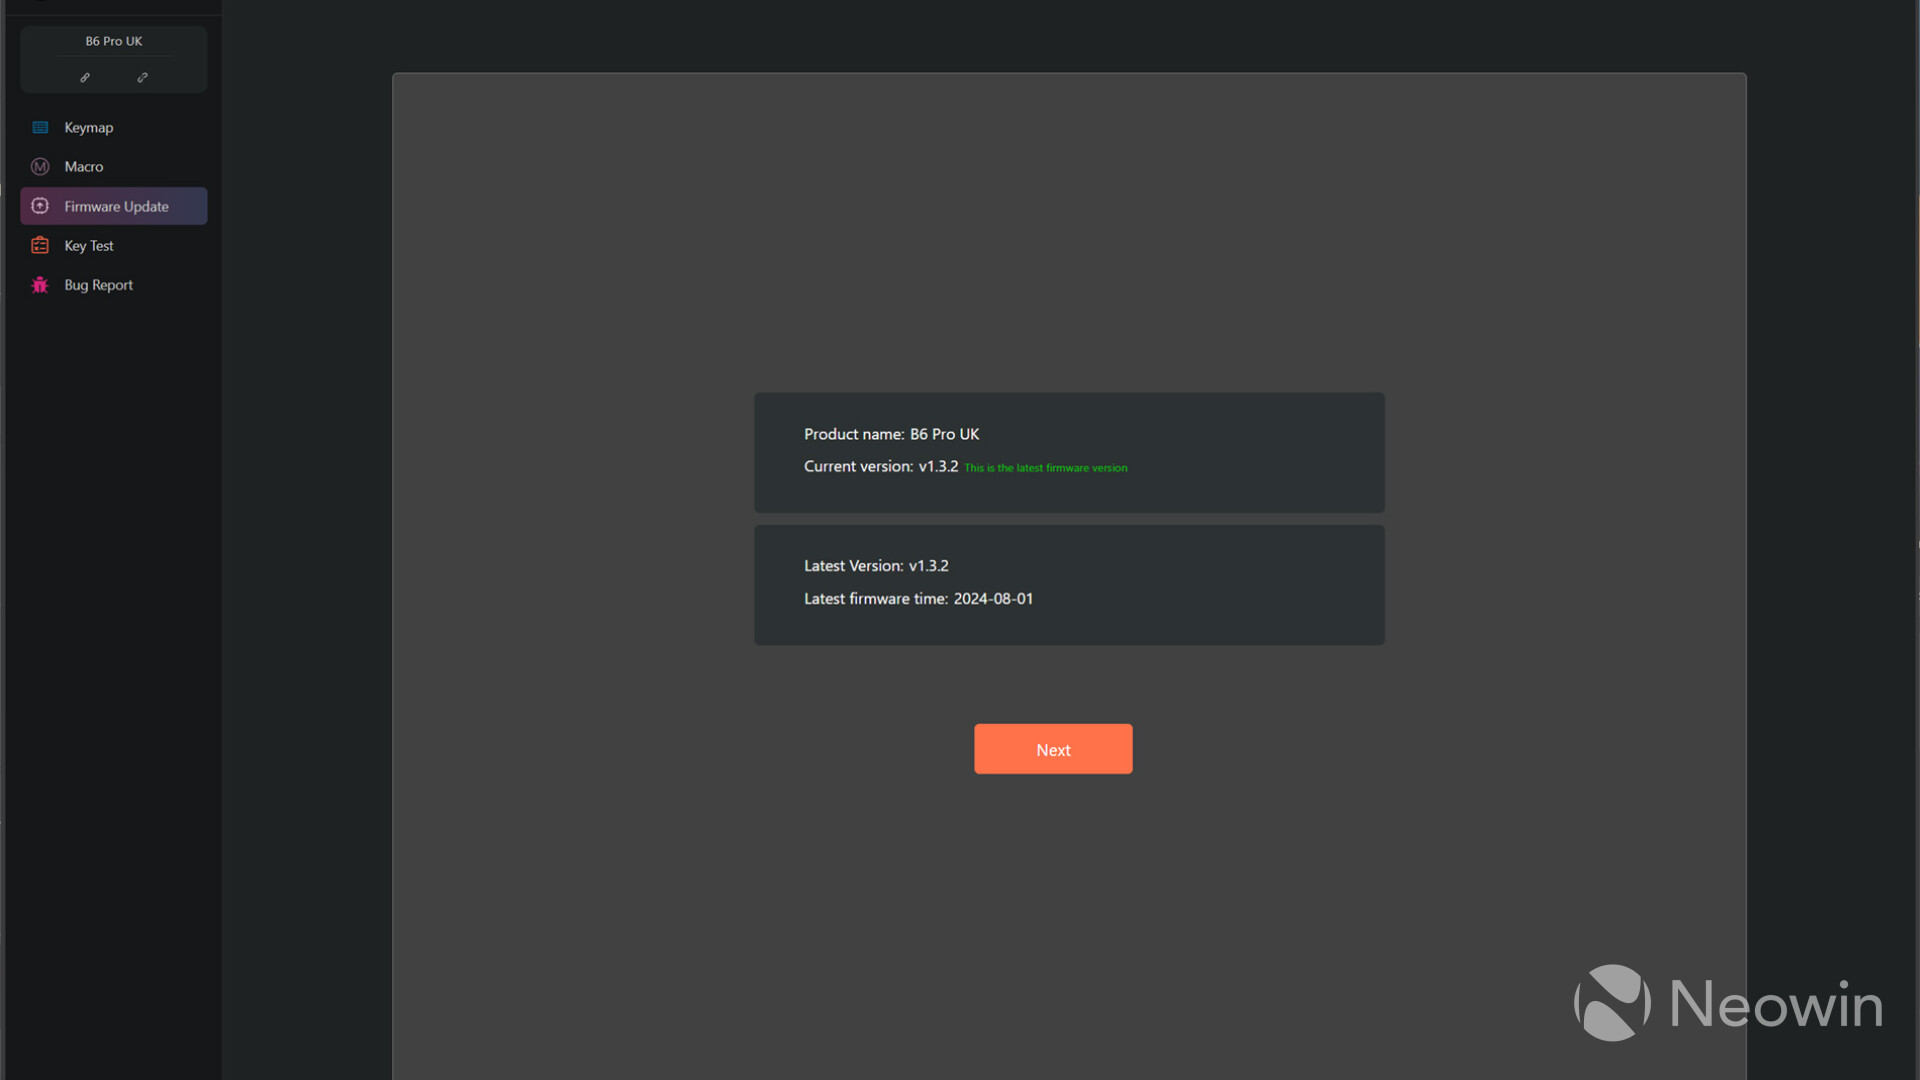This screenshot has width=1920, height=1080.
Task: Click the Current version: v1.3.2 text
Action: click(x=881, y=467)
